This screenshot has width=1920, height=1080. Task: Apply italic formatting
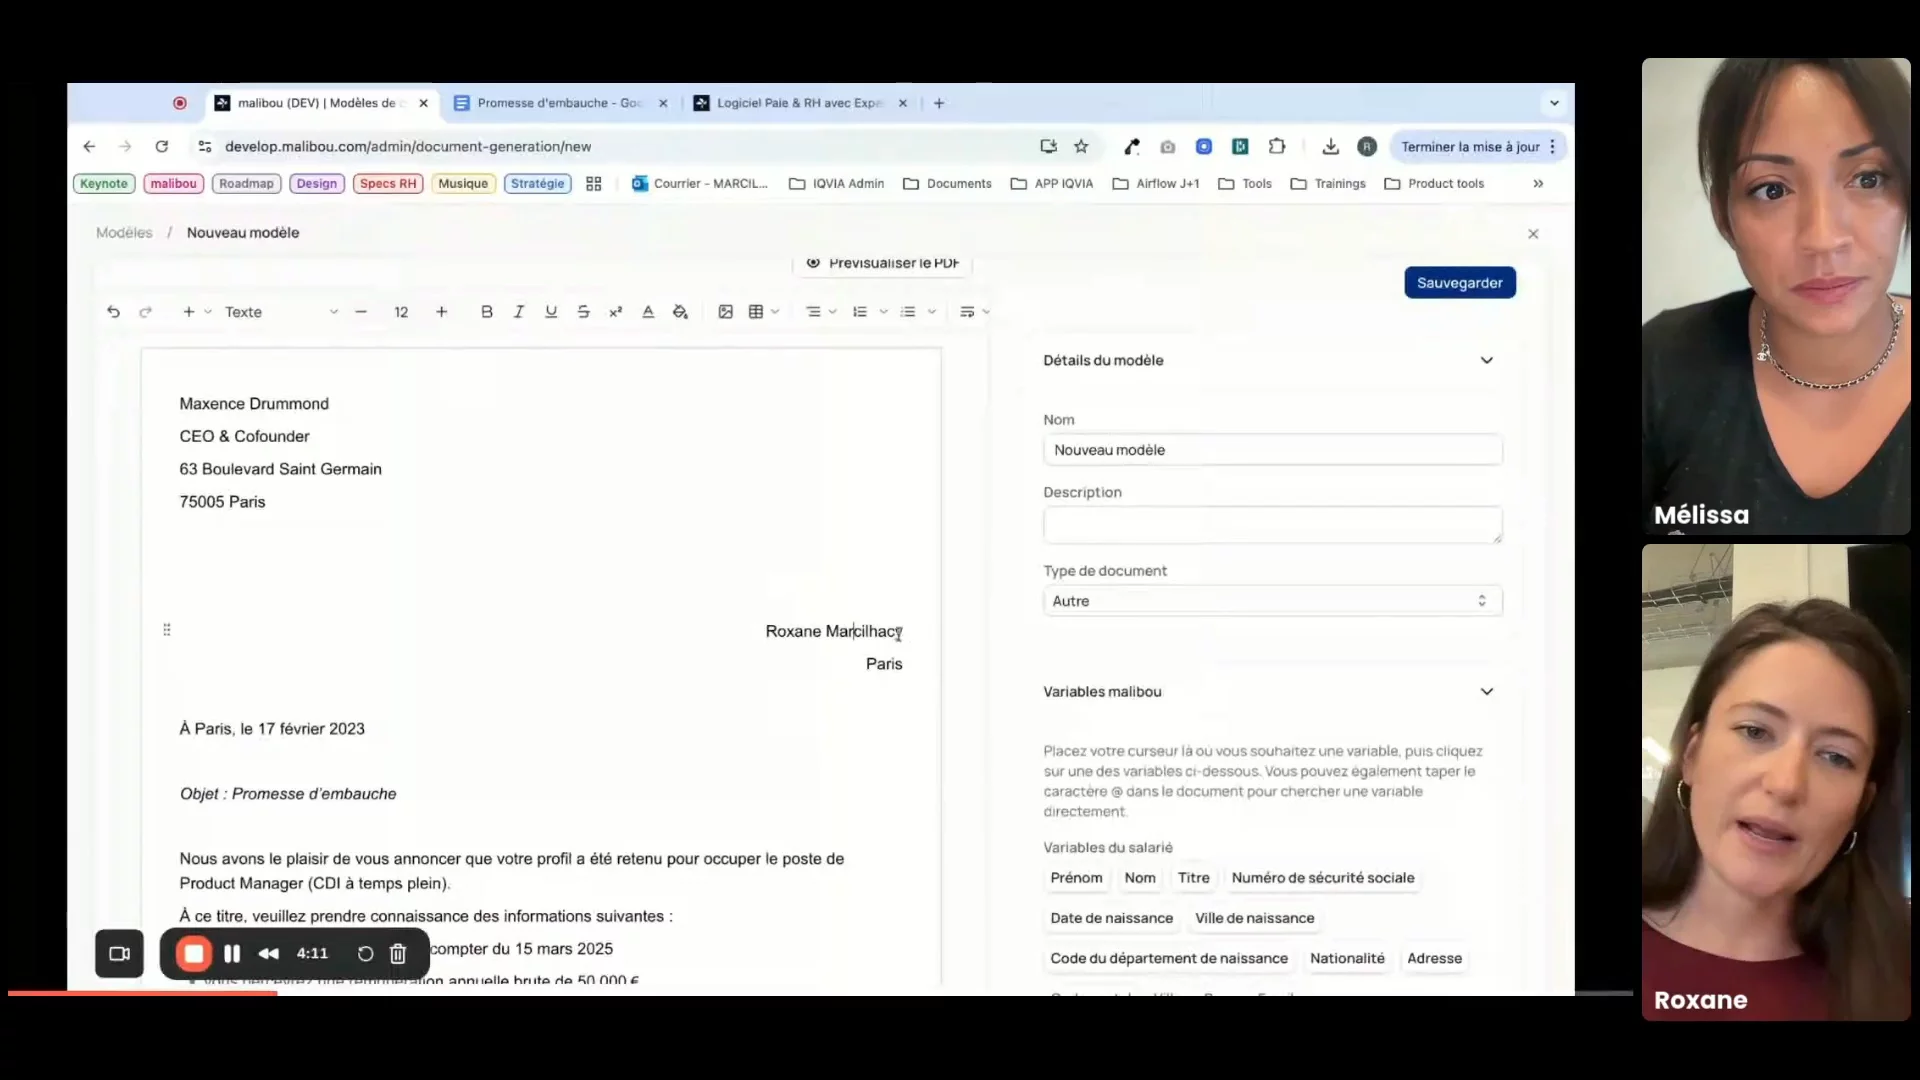tap(519, 312)
